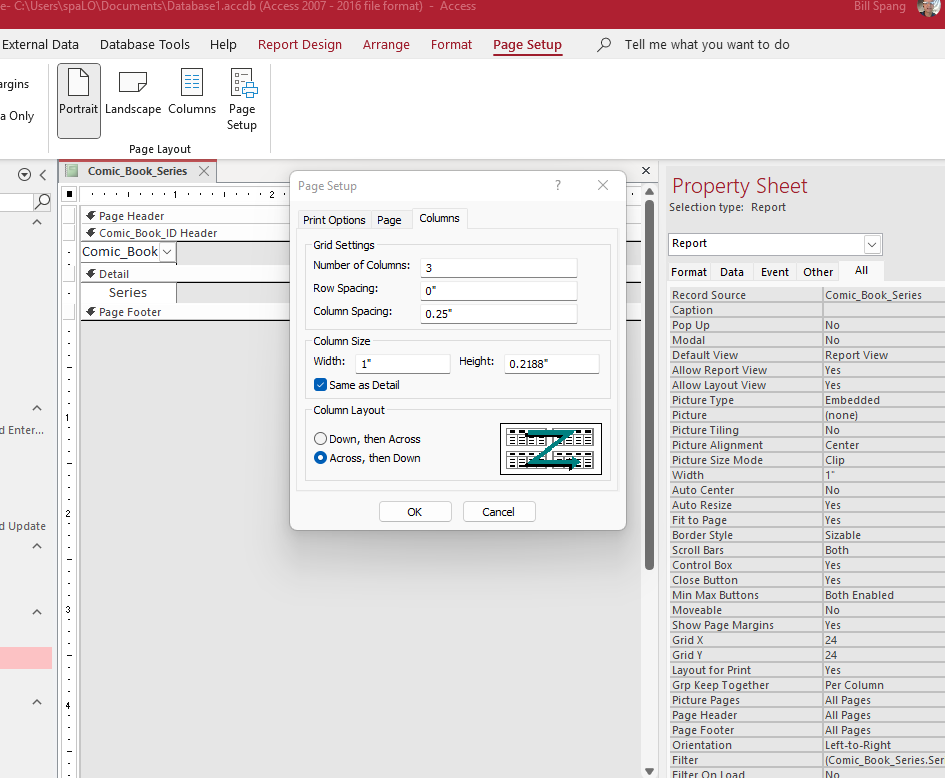
Task: Cancel the Page Setup dialog
Action: 498,512
